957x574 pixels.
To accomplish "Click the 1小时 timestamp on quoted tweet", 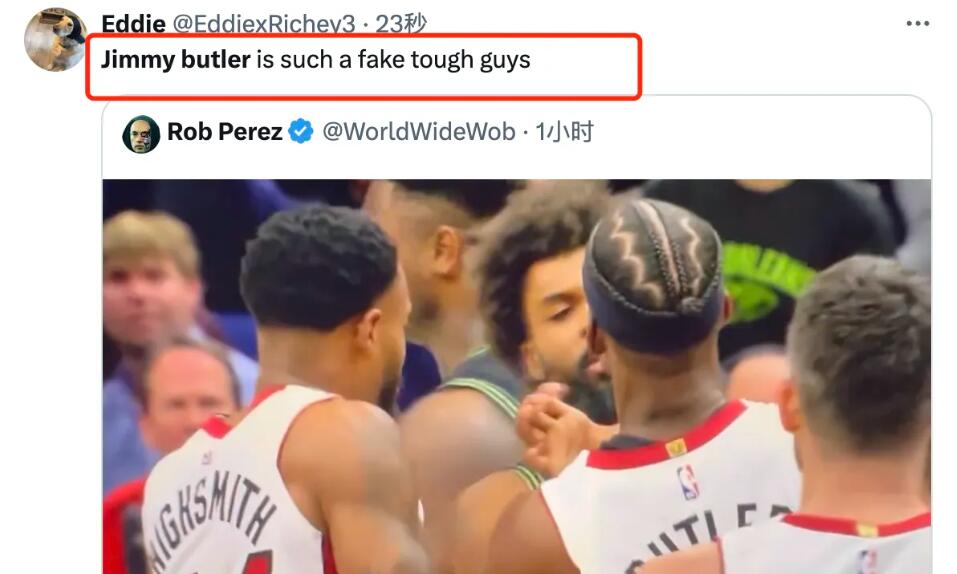I will point(564,131).
